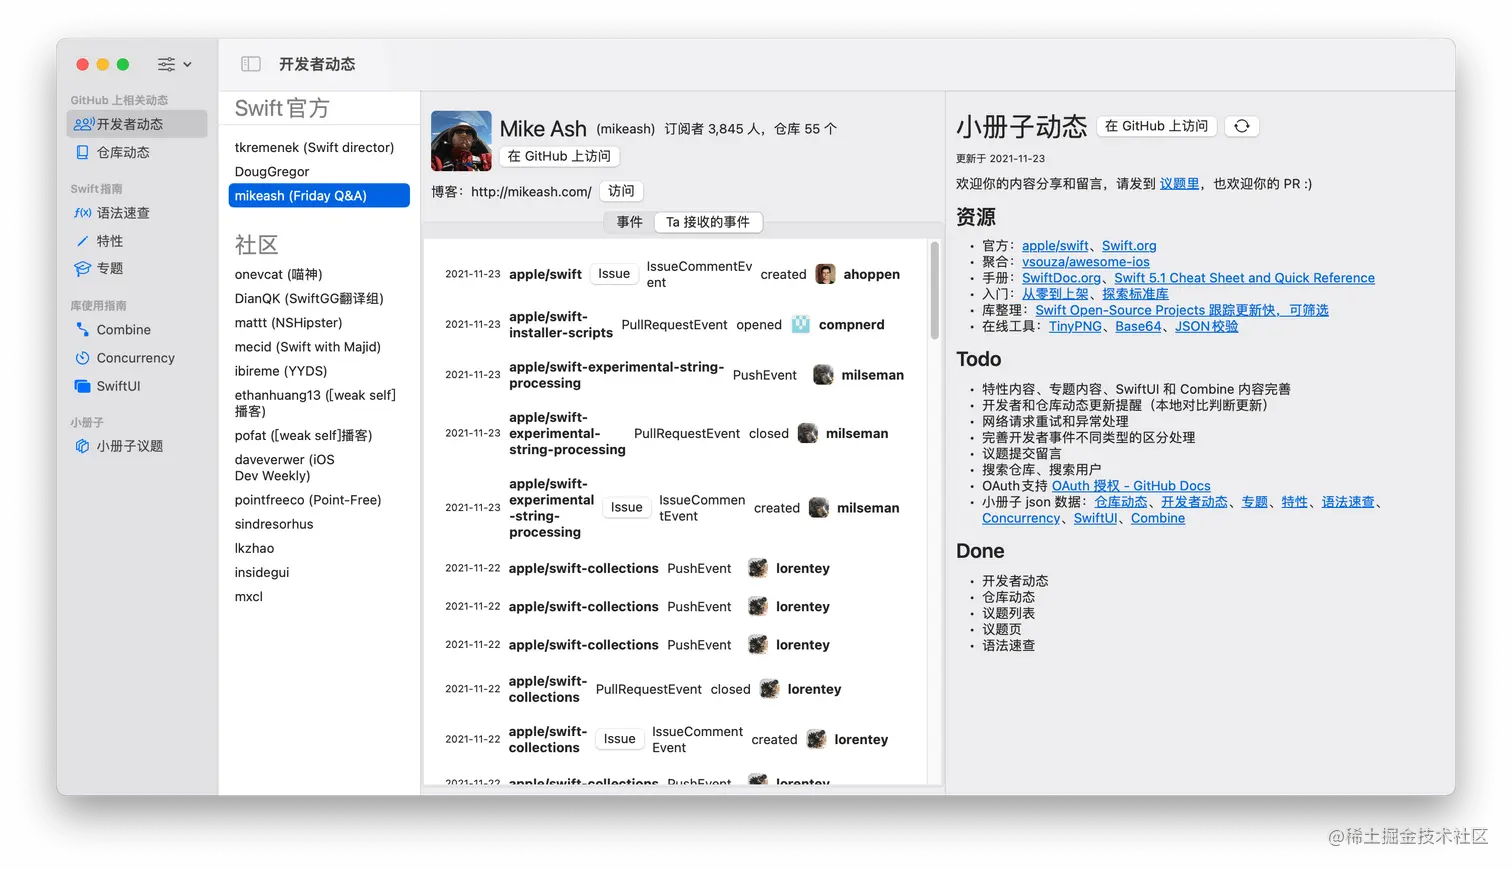Click Mike Ash profile avatar
This screenshot has width=1512, height=870.
click(x=461, y=141)
